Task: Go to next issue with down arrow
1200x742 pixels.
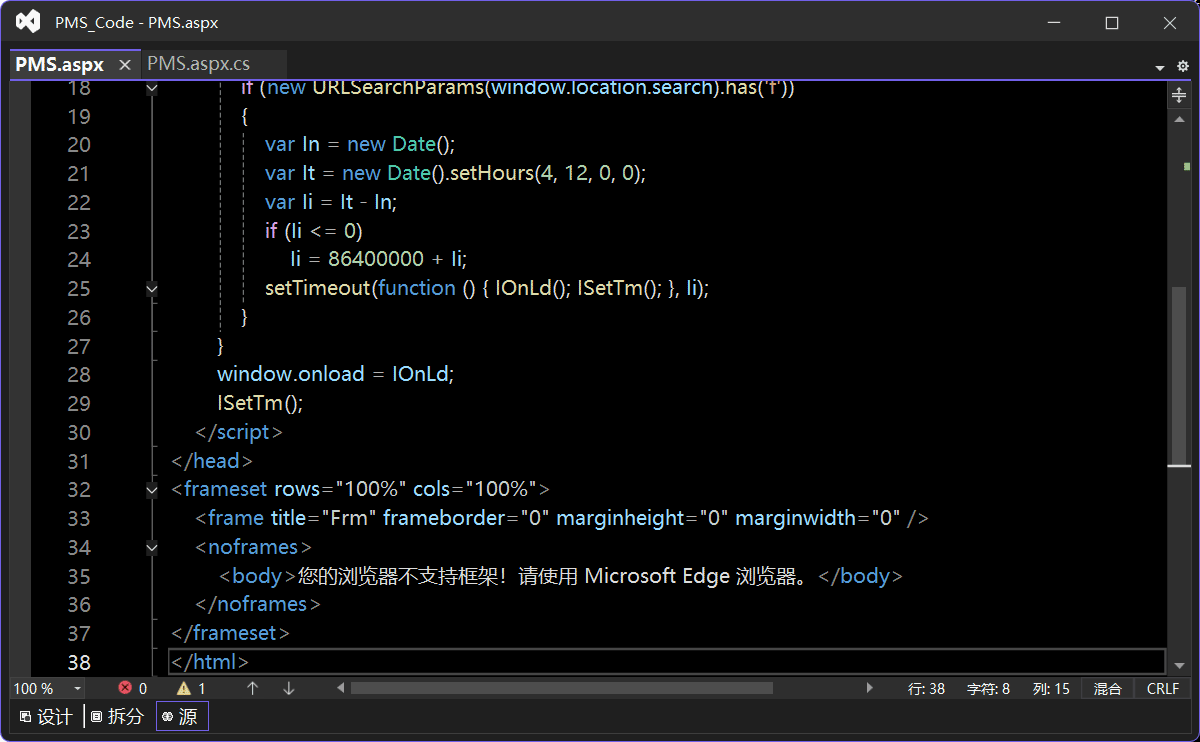Action: 289,688
